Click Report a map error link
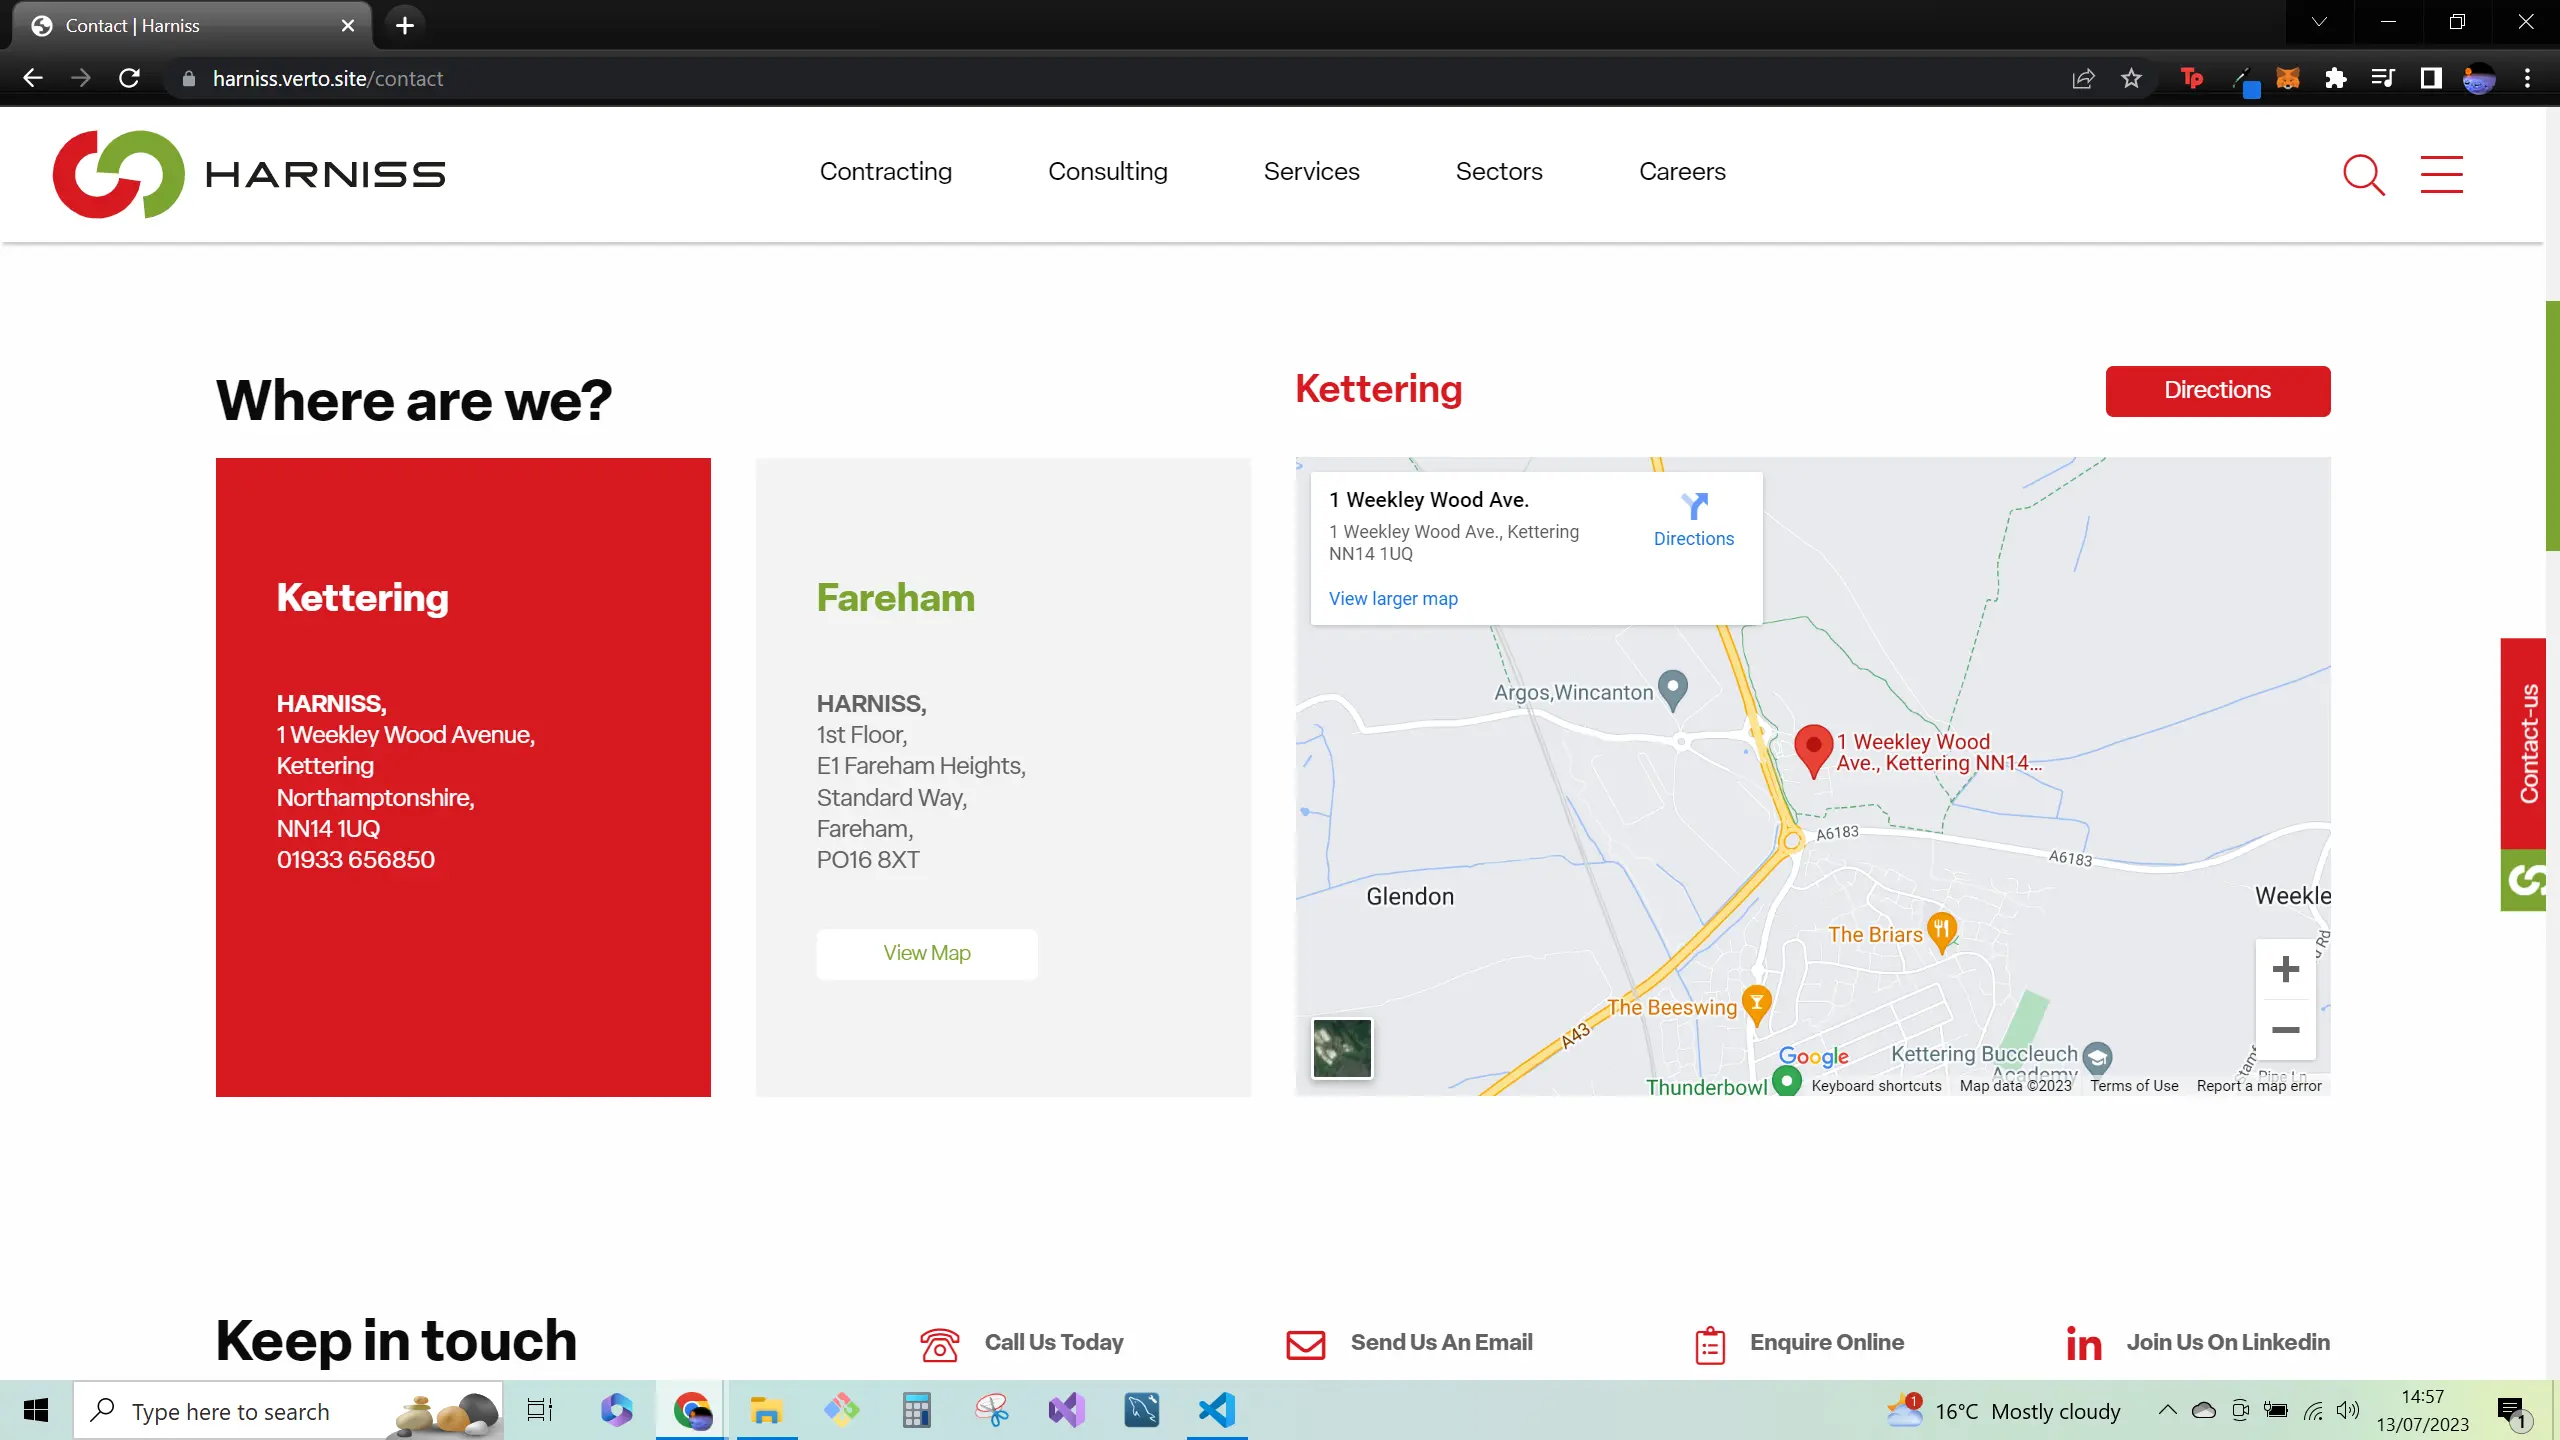Image resolution: width=2560 pixels, height=1440 pixels. click(2259, 1085)
